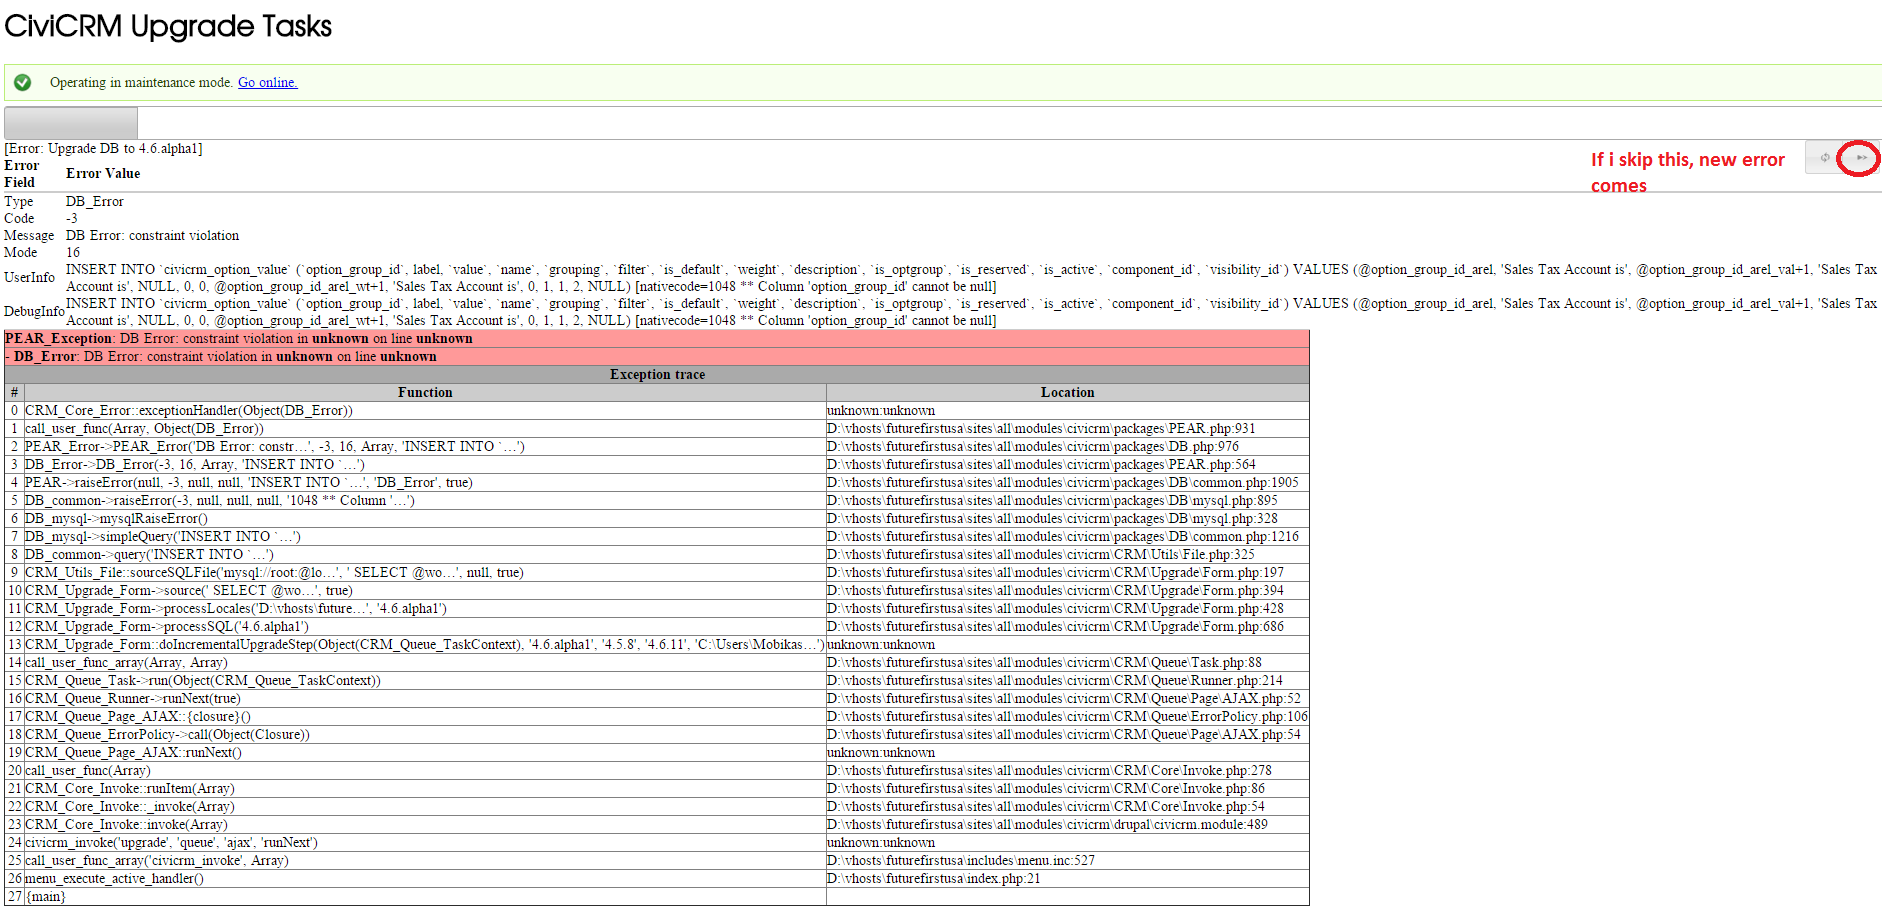Click the '- DB_Error' red error line

click(x=656, y=357)
